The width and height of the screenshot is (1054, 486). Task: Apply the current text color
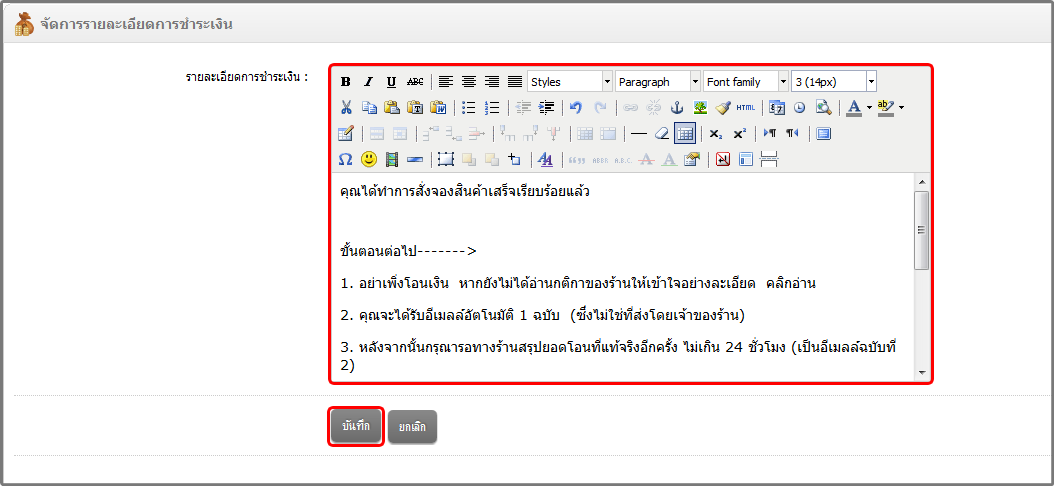coord(854,107)
